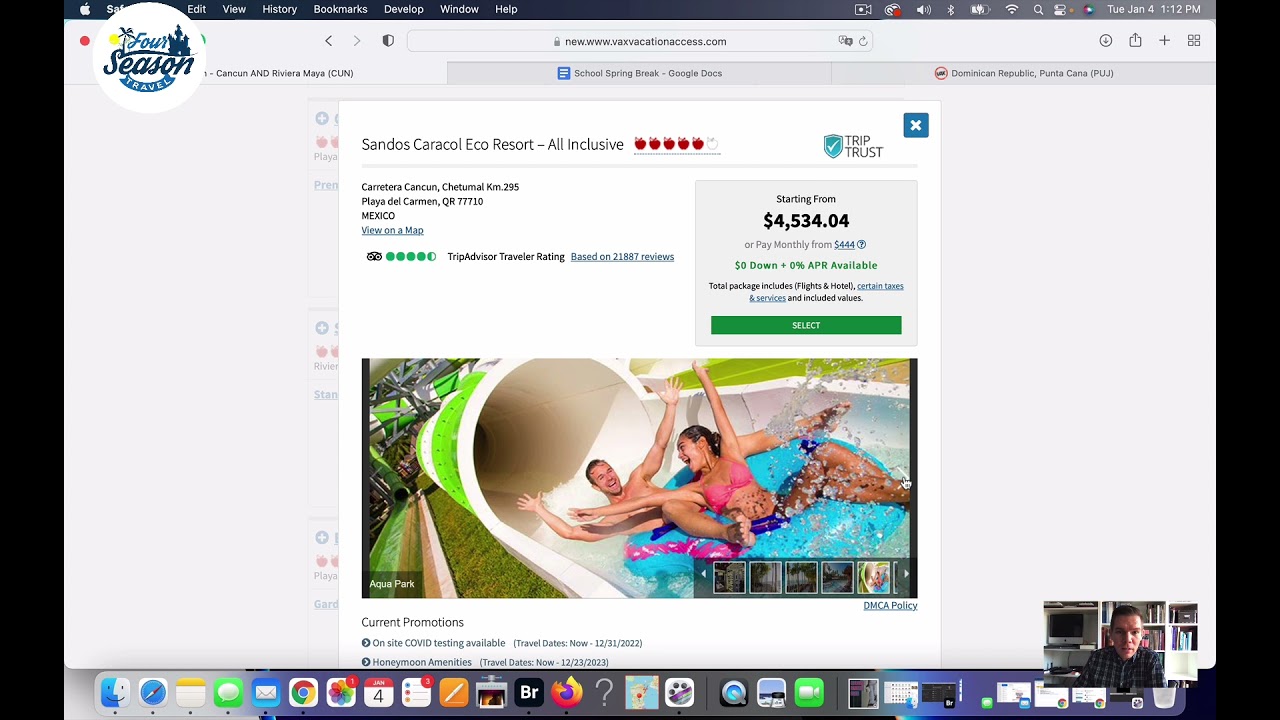Click the screen recording camera menu bar icon
This screenshot has width=1280, height=720.
coord(863,9)
